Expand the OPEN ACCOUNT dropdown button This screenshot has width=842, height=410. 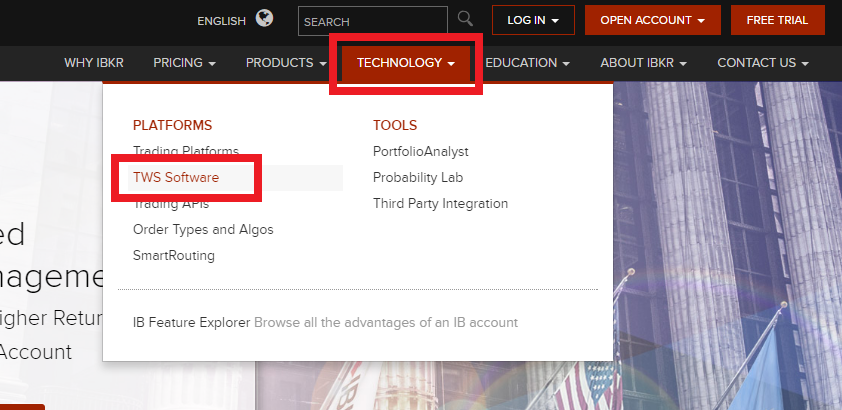tap(652, 20)
